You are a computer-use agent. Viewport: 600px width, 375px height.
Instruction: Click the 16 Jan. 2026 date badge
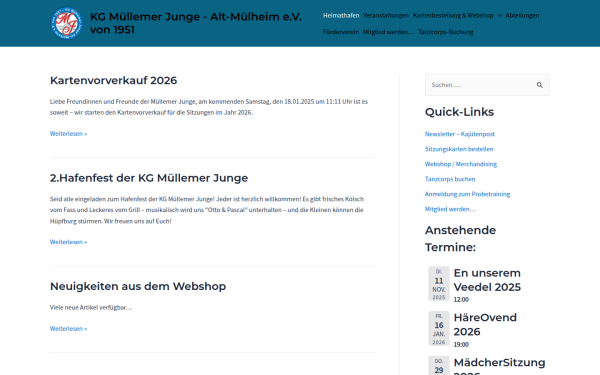coord(439,328)
